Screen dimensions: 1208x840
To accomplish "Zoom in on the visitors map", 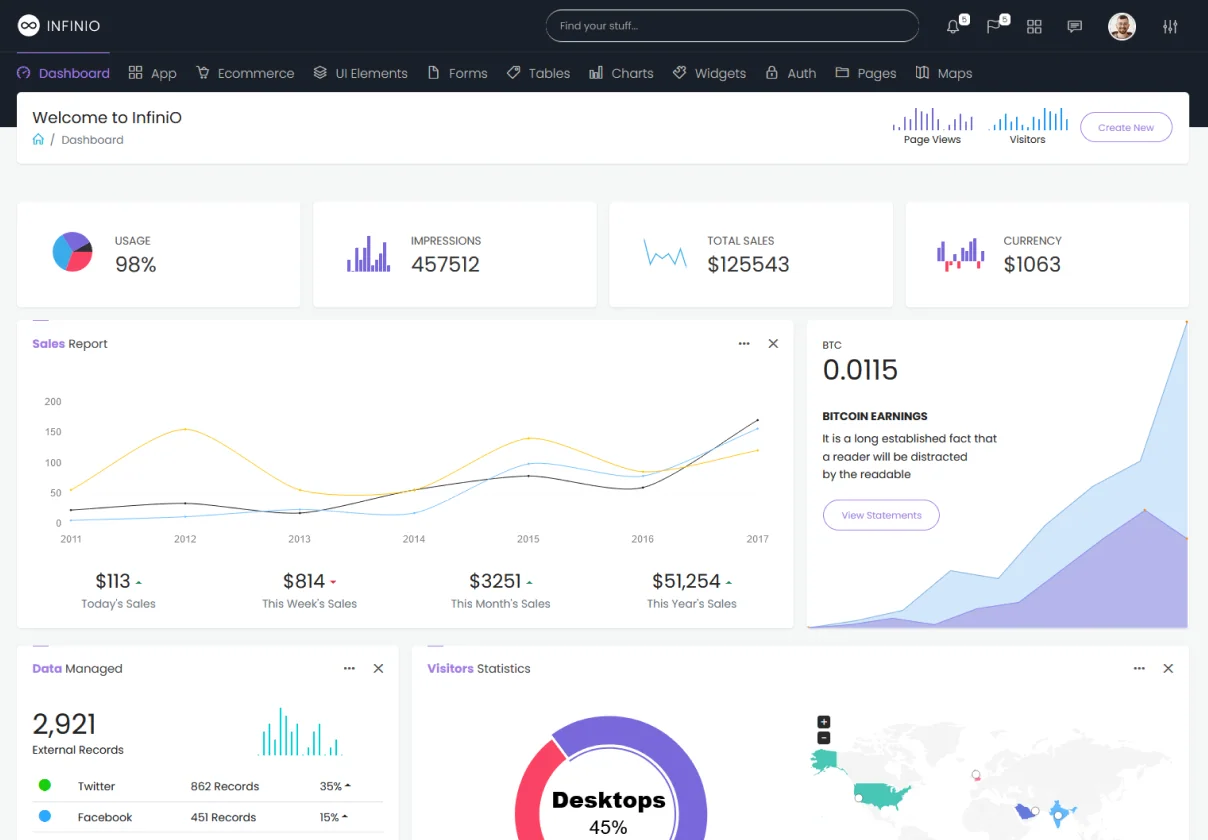I will (824, 722).
